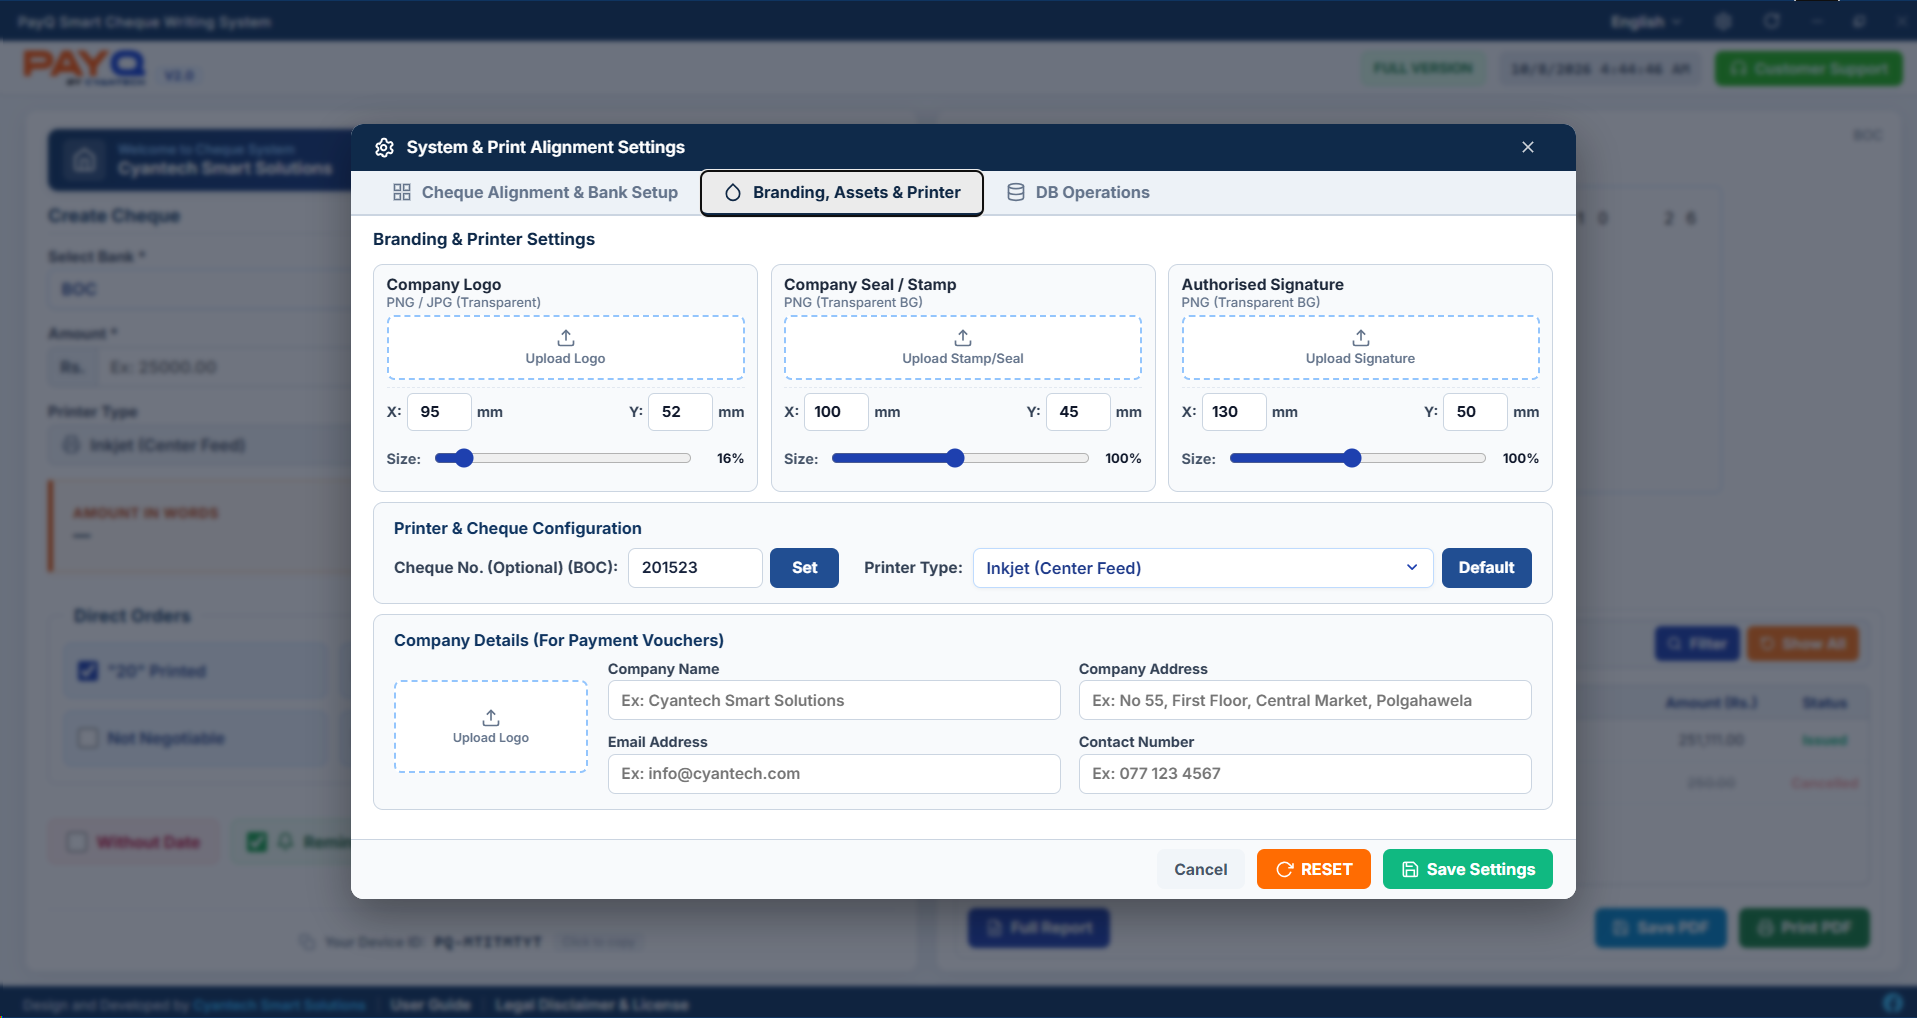
Task: Click the Set cheque number button
Action: tap(804, 568)
